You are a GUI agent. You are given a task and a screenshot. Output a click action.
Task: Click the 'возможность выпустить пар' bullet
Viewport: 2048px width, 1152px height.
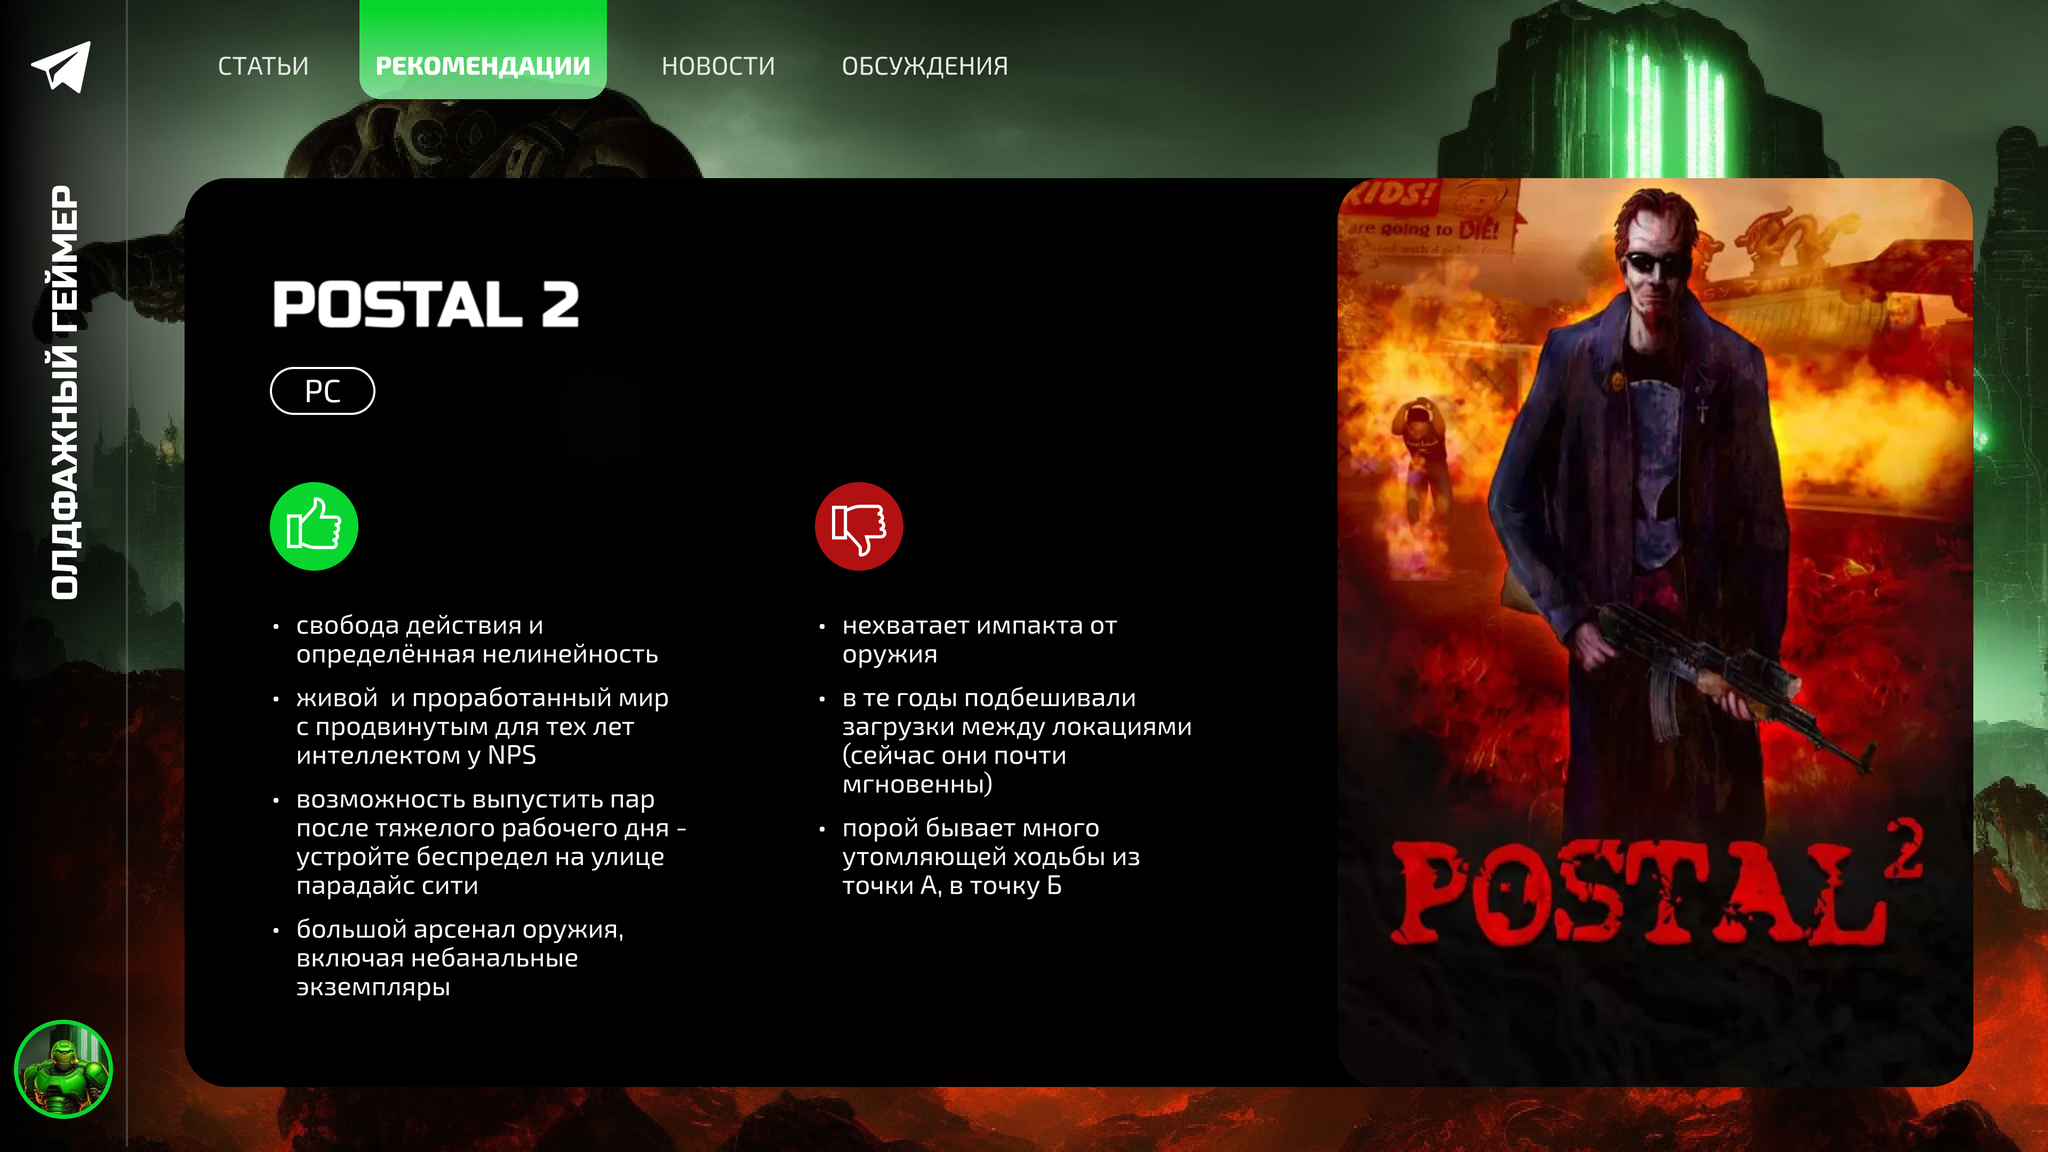point(491,842)
